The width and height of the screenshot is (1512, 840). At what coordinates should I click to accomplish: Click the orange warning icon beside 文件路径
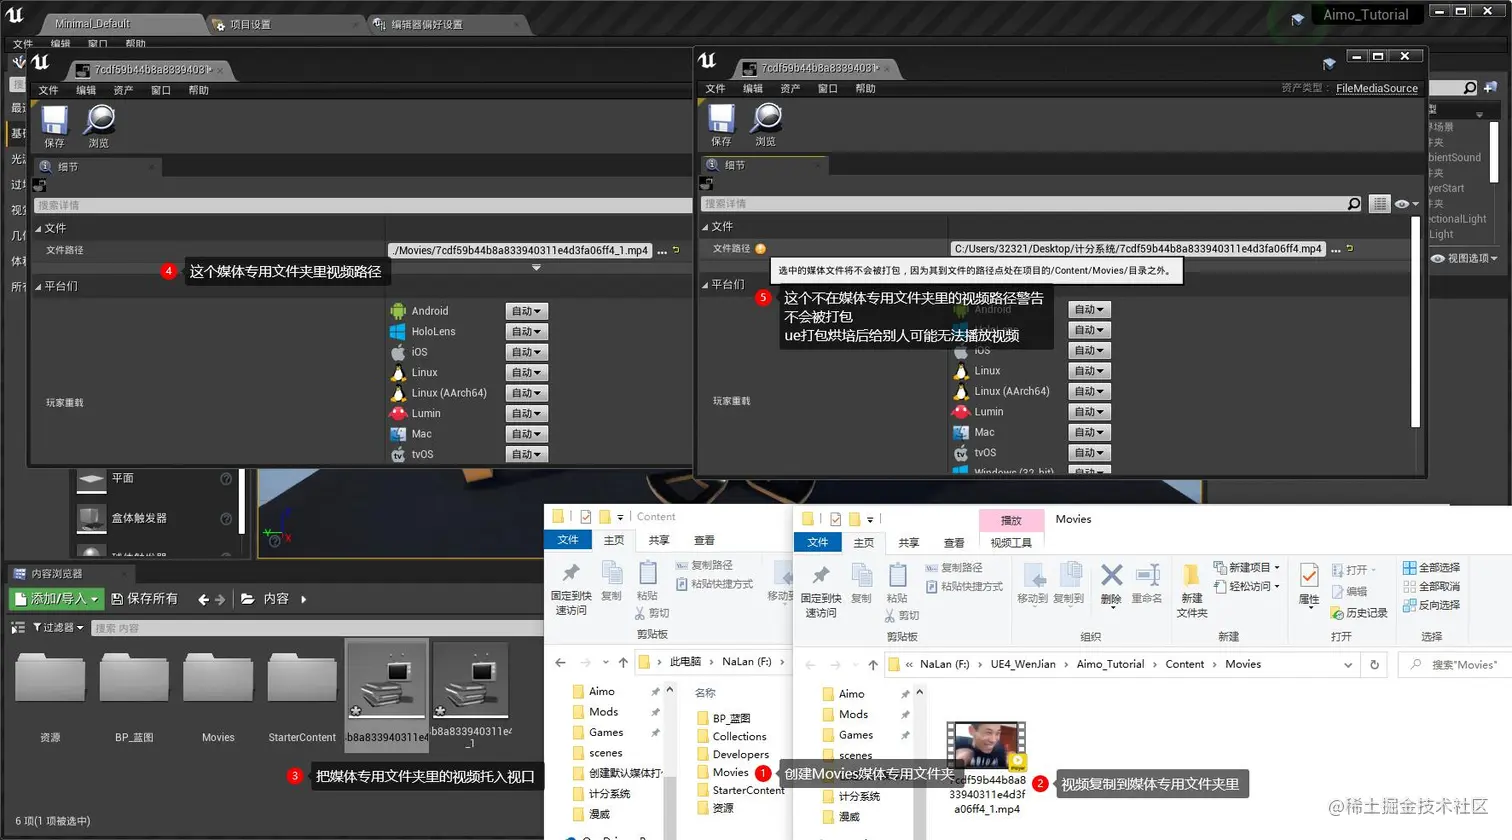(760, 249)
